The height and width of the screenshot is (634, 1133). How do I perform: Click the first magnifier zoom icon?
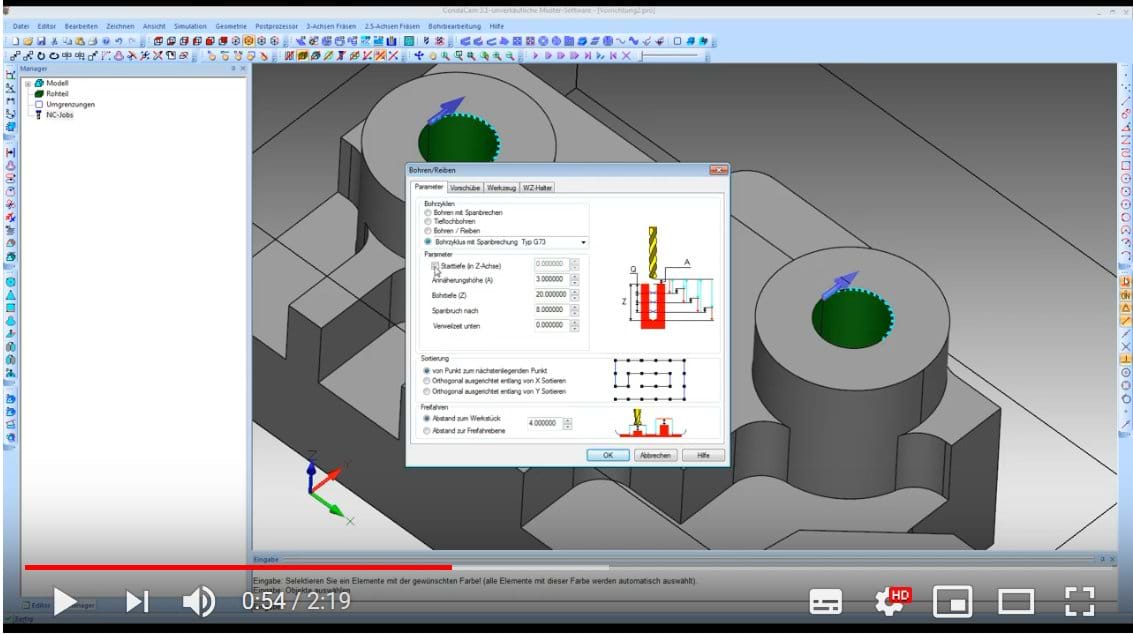click(x=445, y=55)
